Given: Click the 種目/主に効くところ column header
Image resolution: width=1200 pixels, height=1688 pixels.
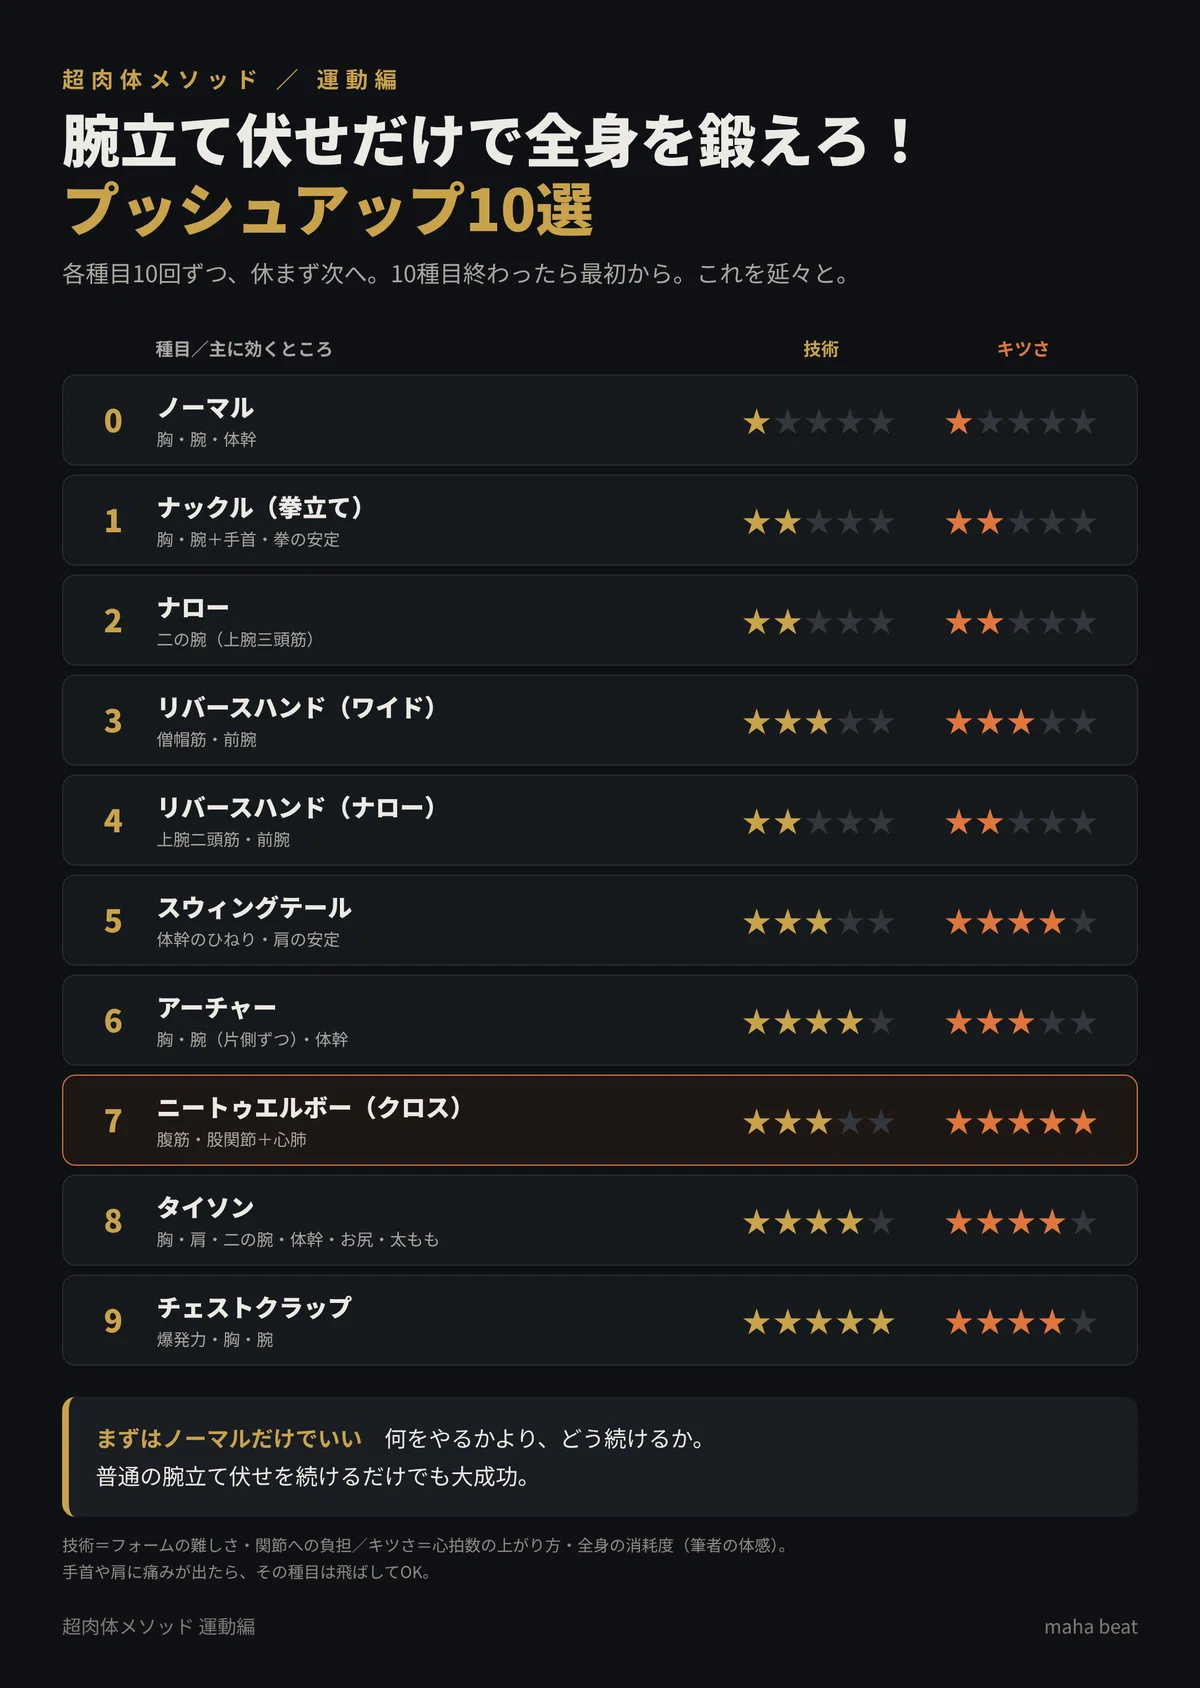Looking at the screenshot, I should (x=244, y=349).
